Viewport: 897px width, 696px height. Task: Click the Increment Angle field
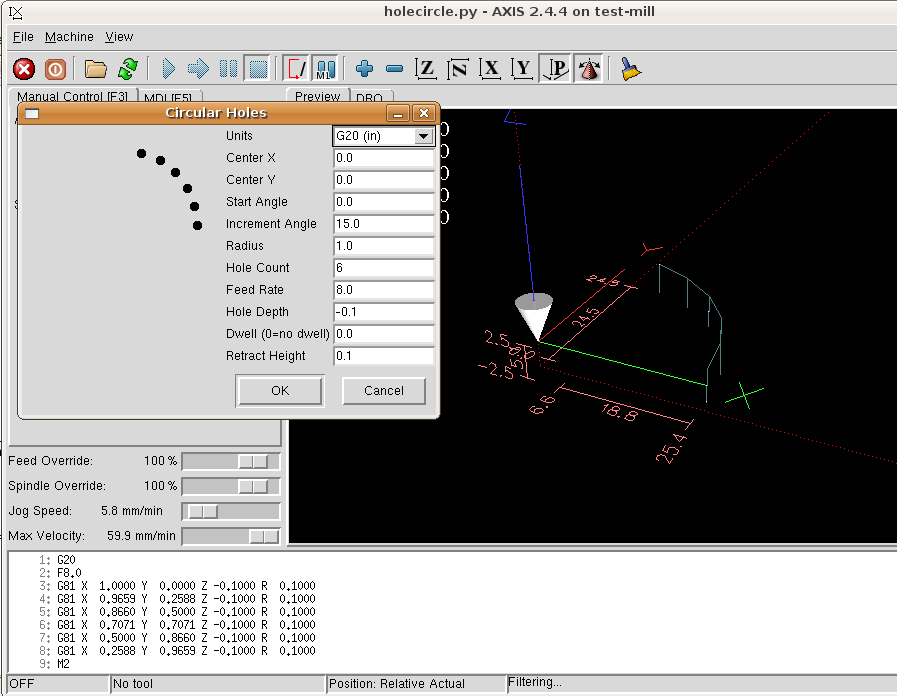383,224
